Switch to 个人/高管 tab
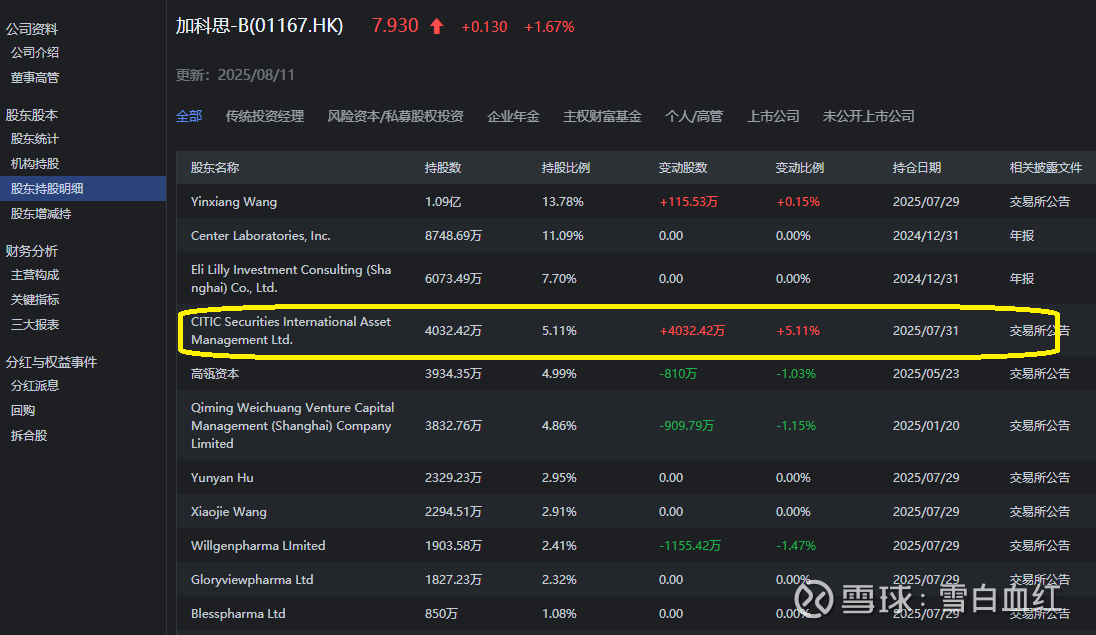1096x635 pixels. 694,116
